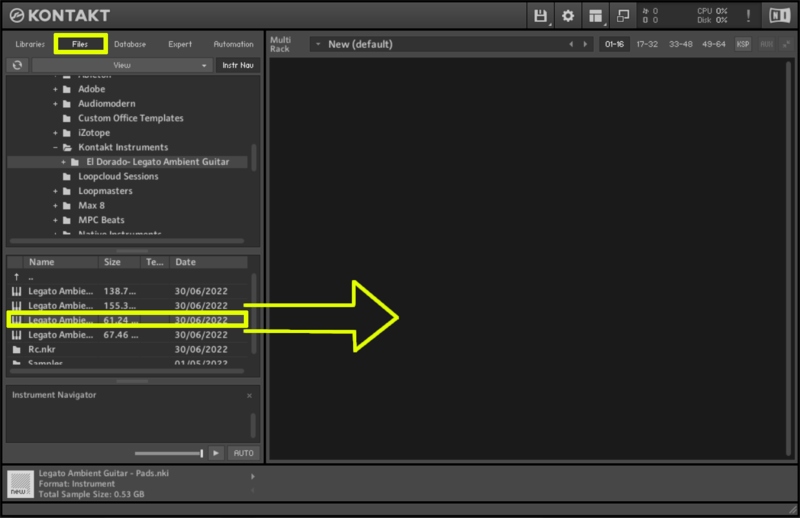Viewport: 800px width, 518px height.
Task: Show rack page 33-48
Action: (x=680, y=44)
